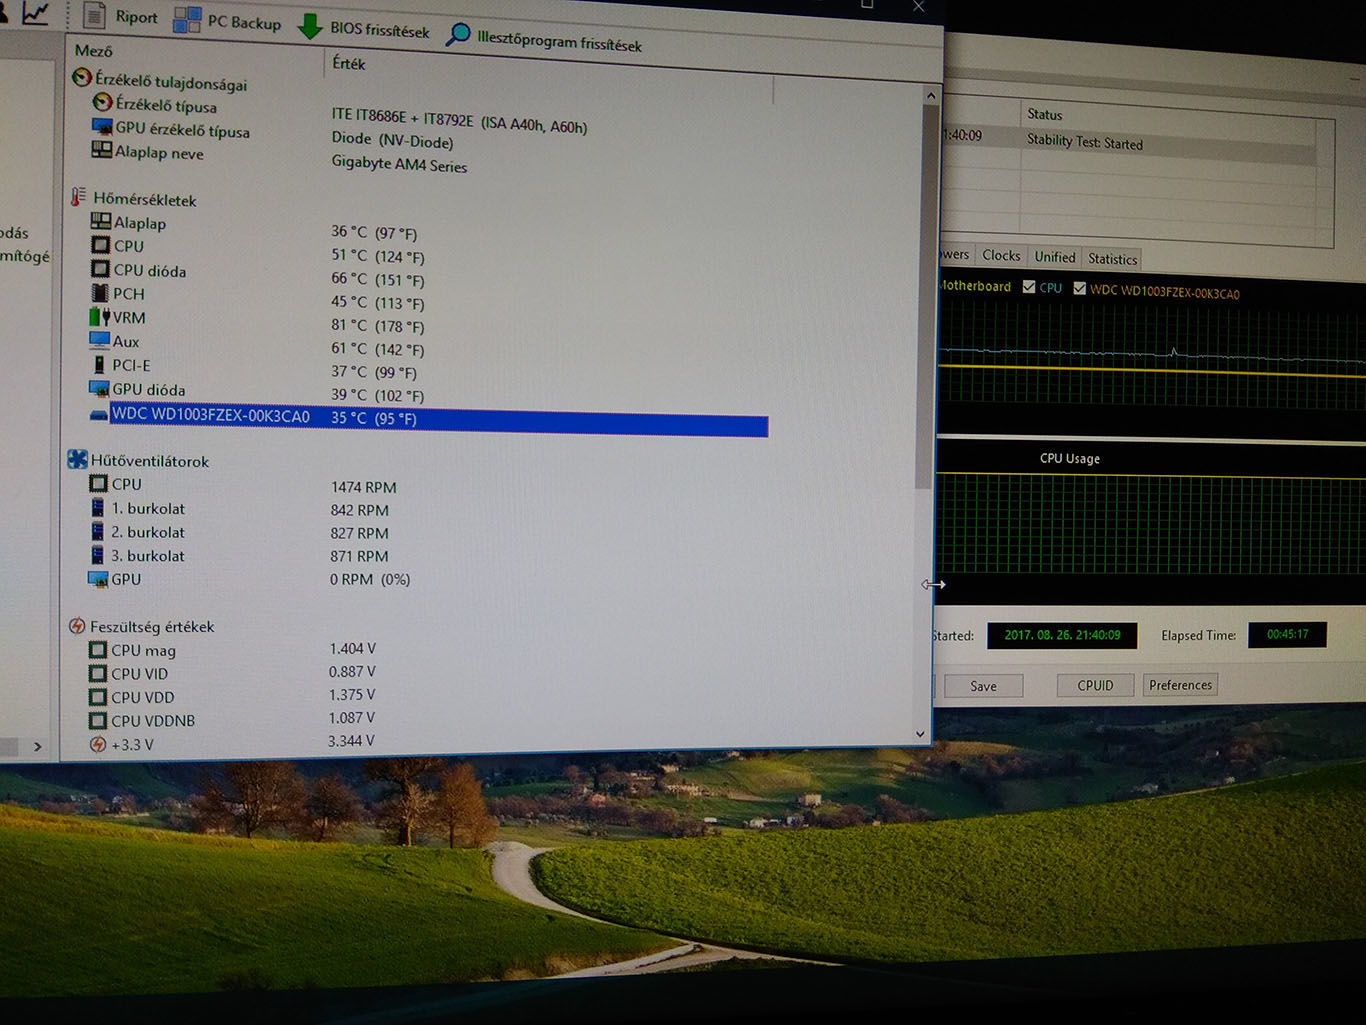
Task: Click the Elapsed Time 00:45:17 field
Action: (1287, 635)
